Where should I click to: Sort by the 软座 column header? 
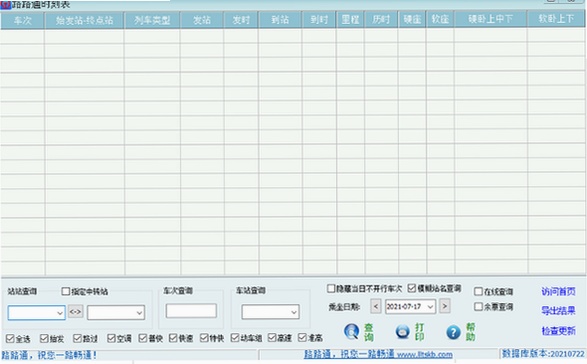440,19
